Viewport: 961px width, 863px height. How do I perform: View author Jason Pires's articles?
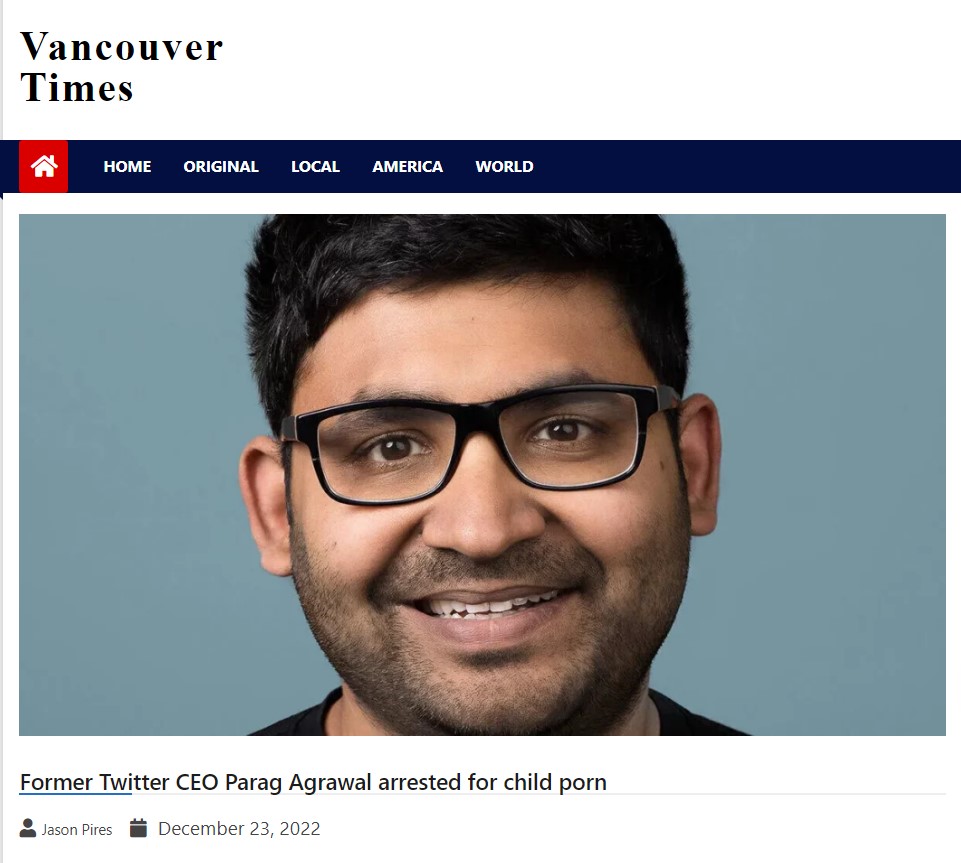pyautogui.click(x=77, y=829)
